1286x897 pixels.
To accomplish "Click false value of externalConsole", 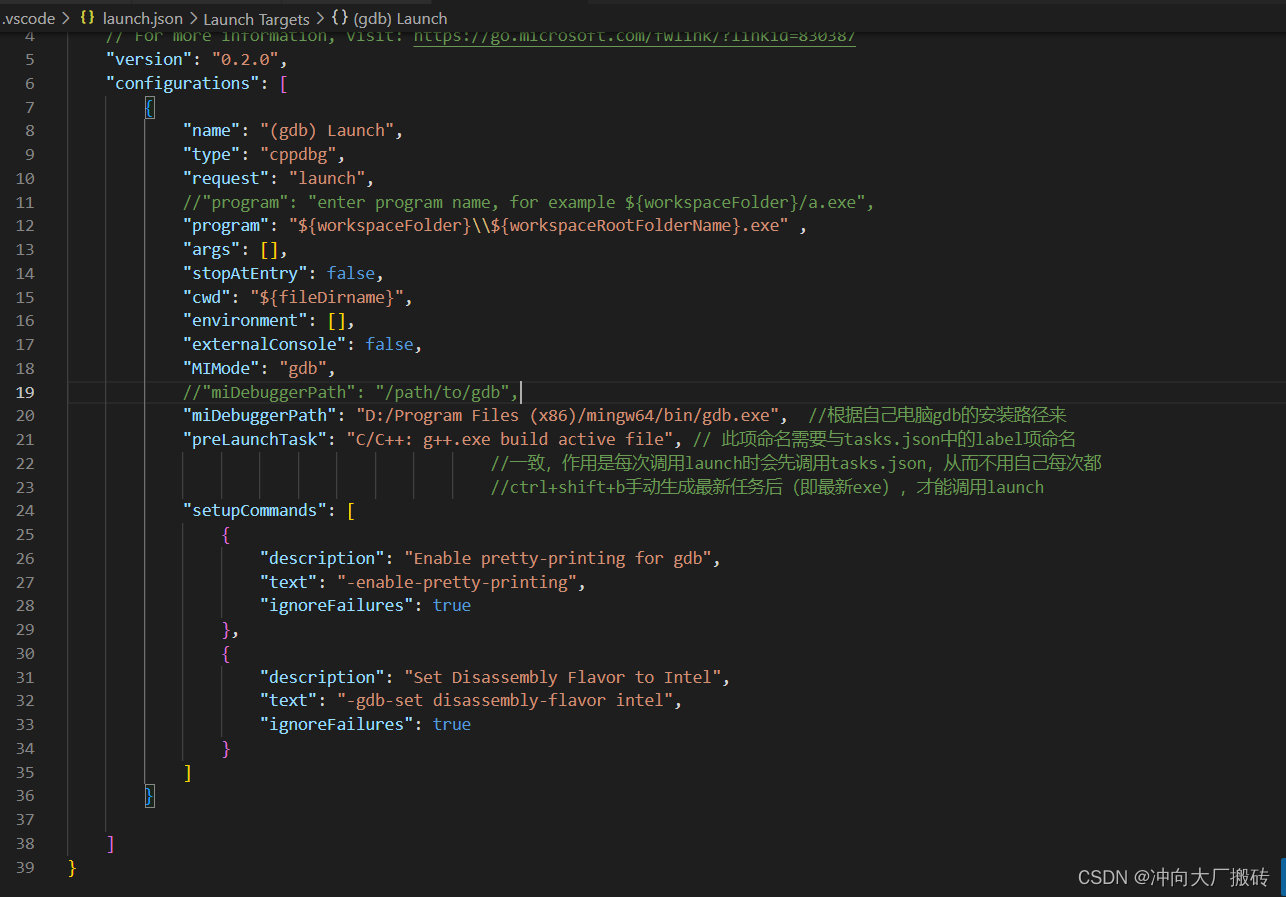I will tap(389, 344).
